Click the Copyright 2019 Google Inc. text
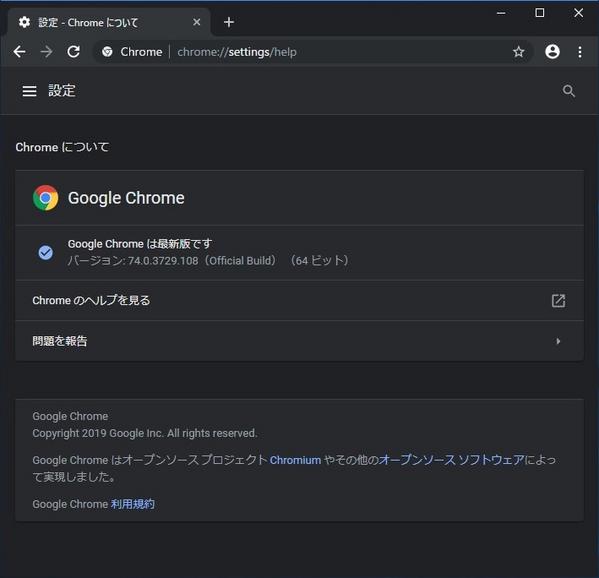The width and height of the screenshot is (599, 578). [x=145, y=434]
